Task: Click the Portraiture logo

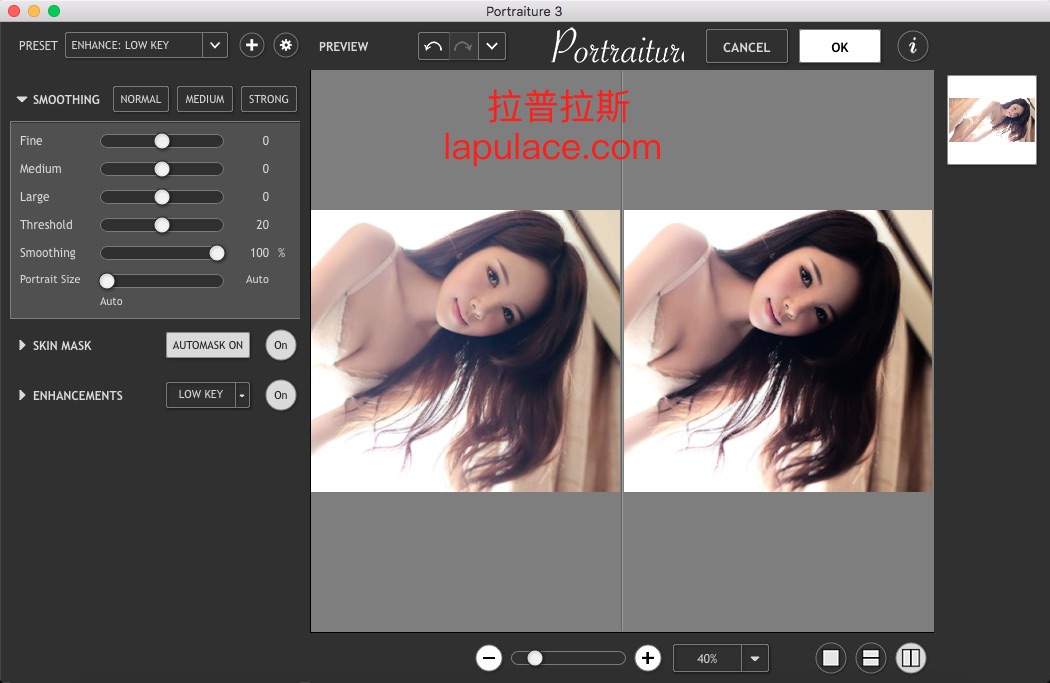Action: (618, 46)
